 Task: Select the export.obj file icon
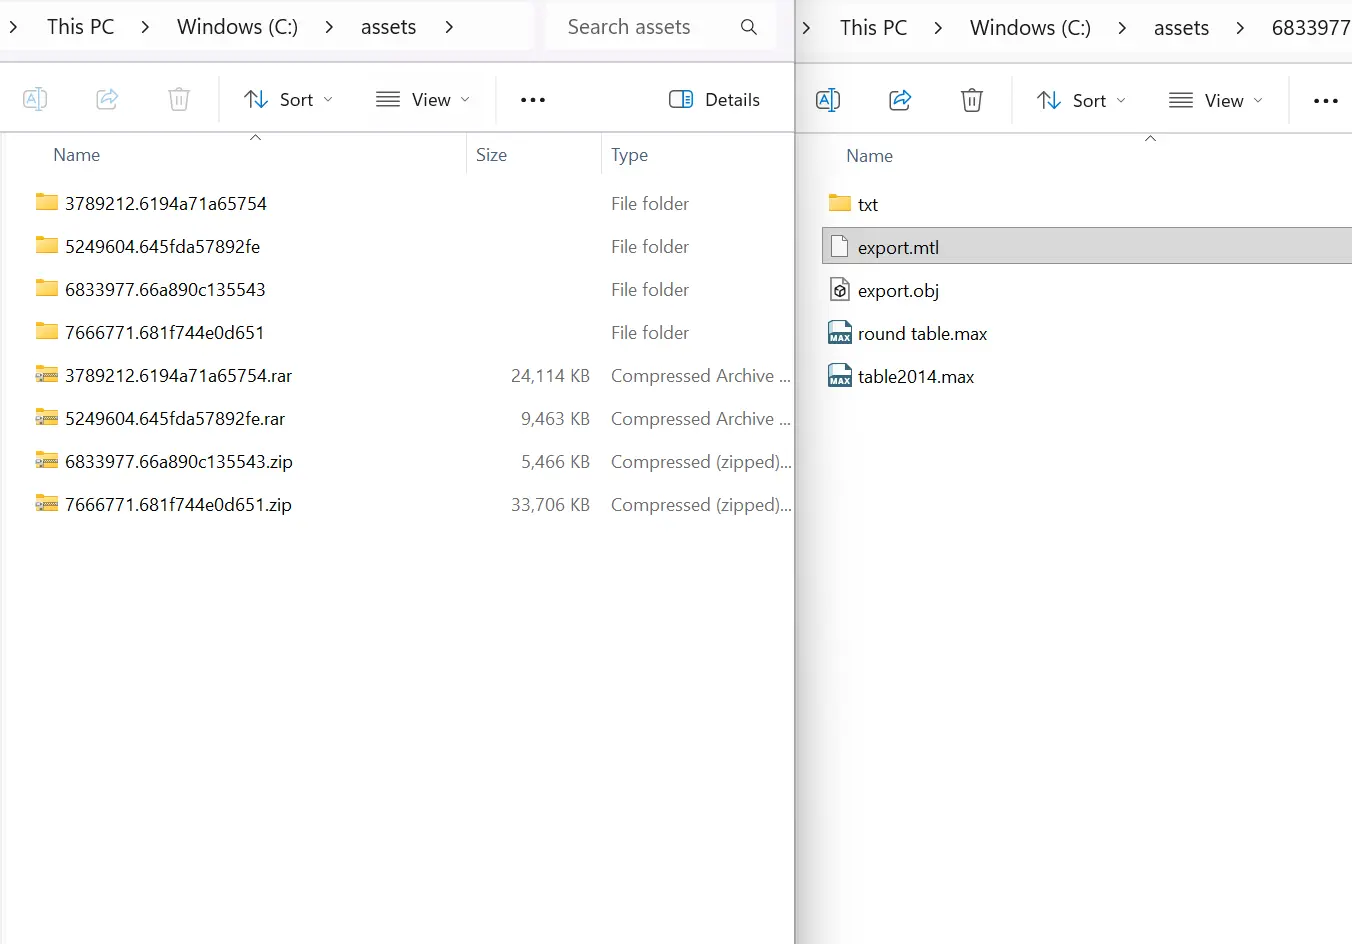tap(840, 290)
